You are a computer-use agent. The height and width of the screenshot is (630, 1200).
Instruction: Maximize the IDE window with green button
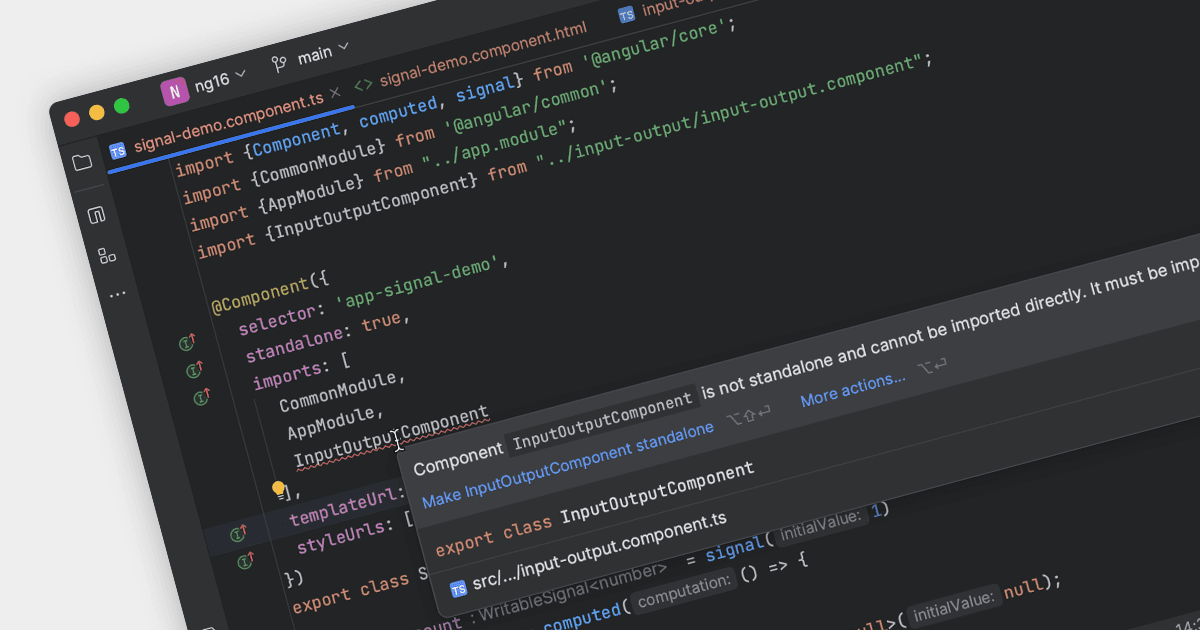pyautogui.click(x=122, y=105)
